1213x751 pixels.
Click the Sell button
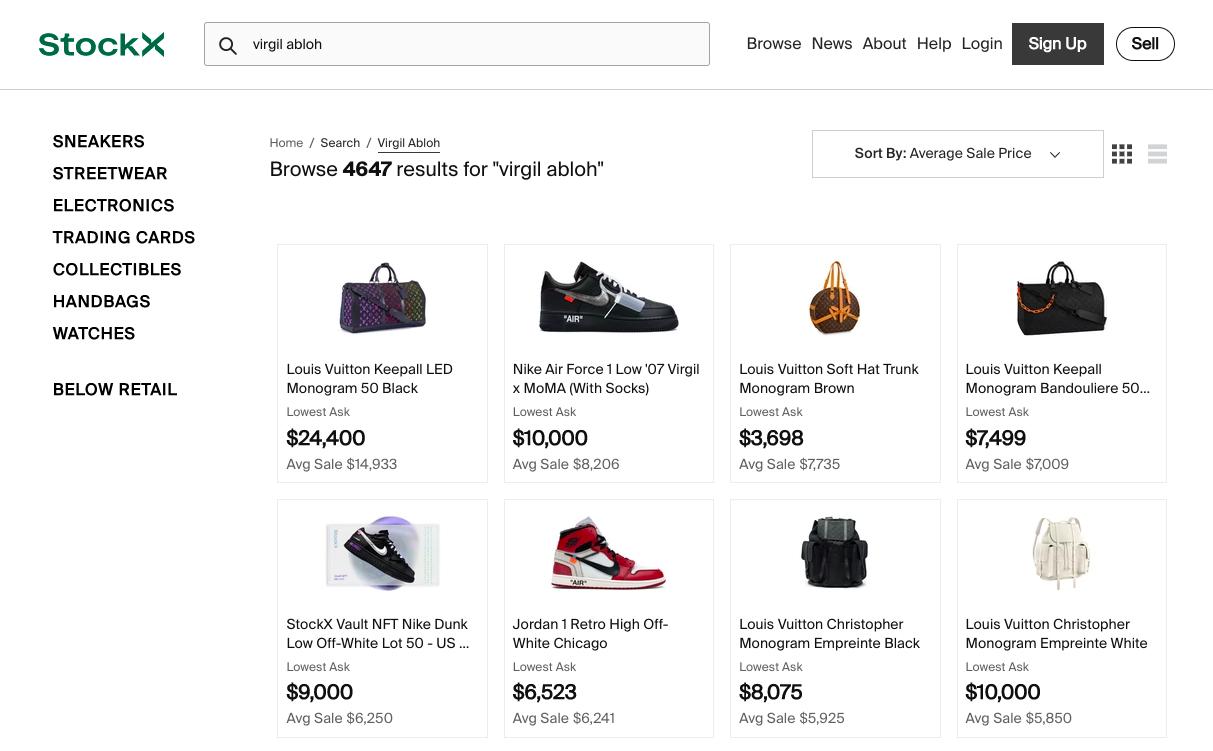tap(1144, 44)
